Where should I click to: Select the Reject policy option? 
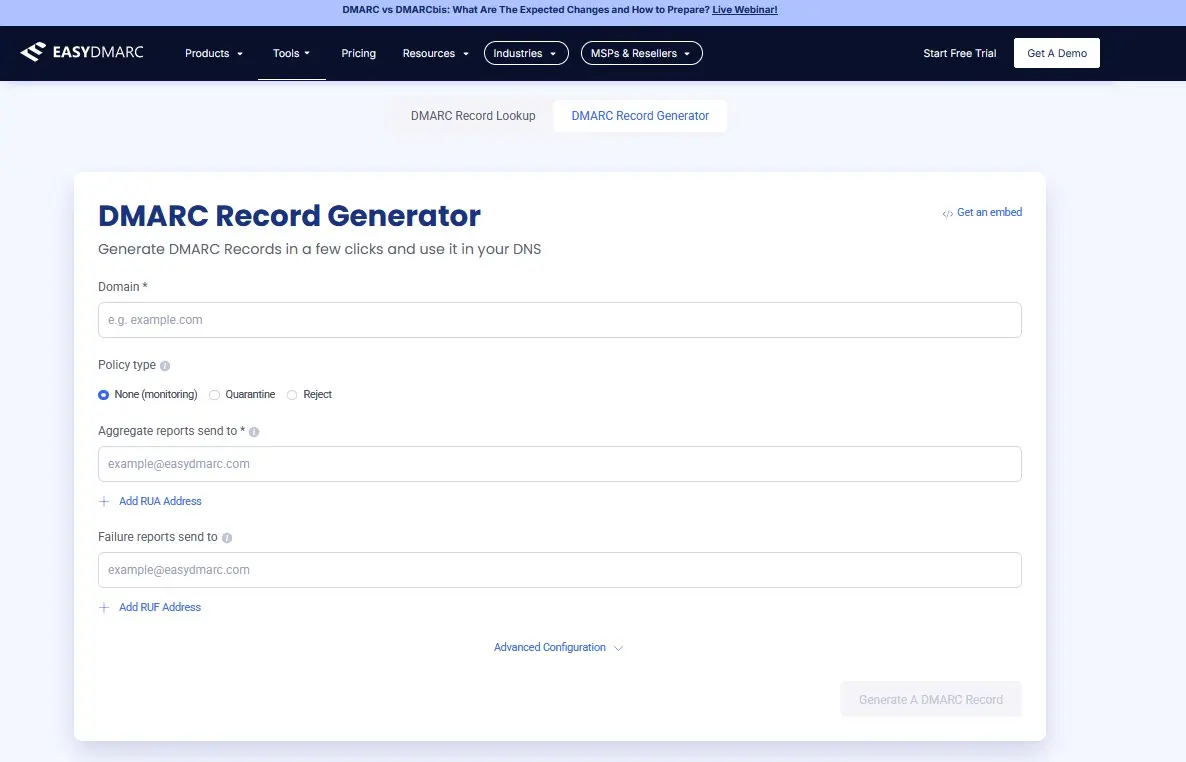[291, 394]
